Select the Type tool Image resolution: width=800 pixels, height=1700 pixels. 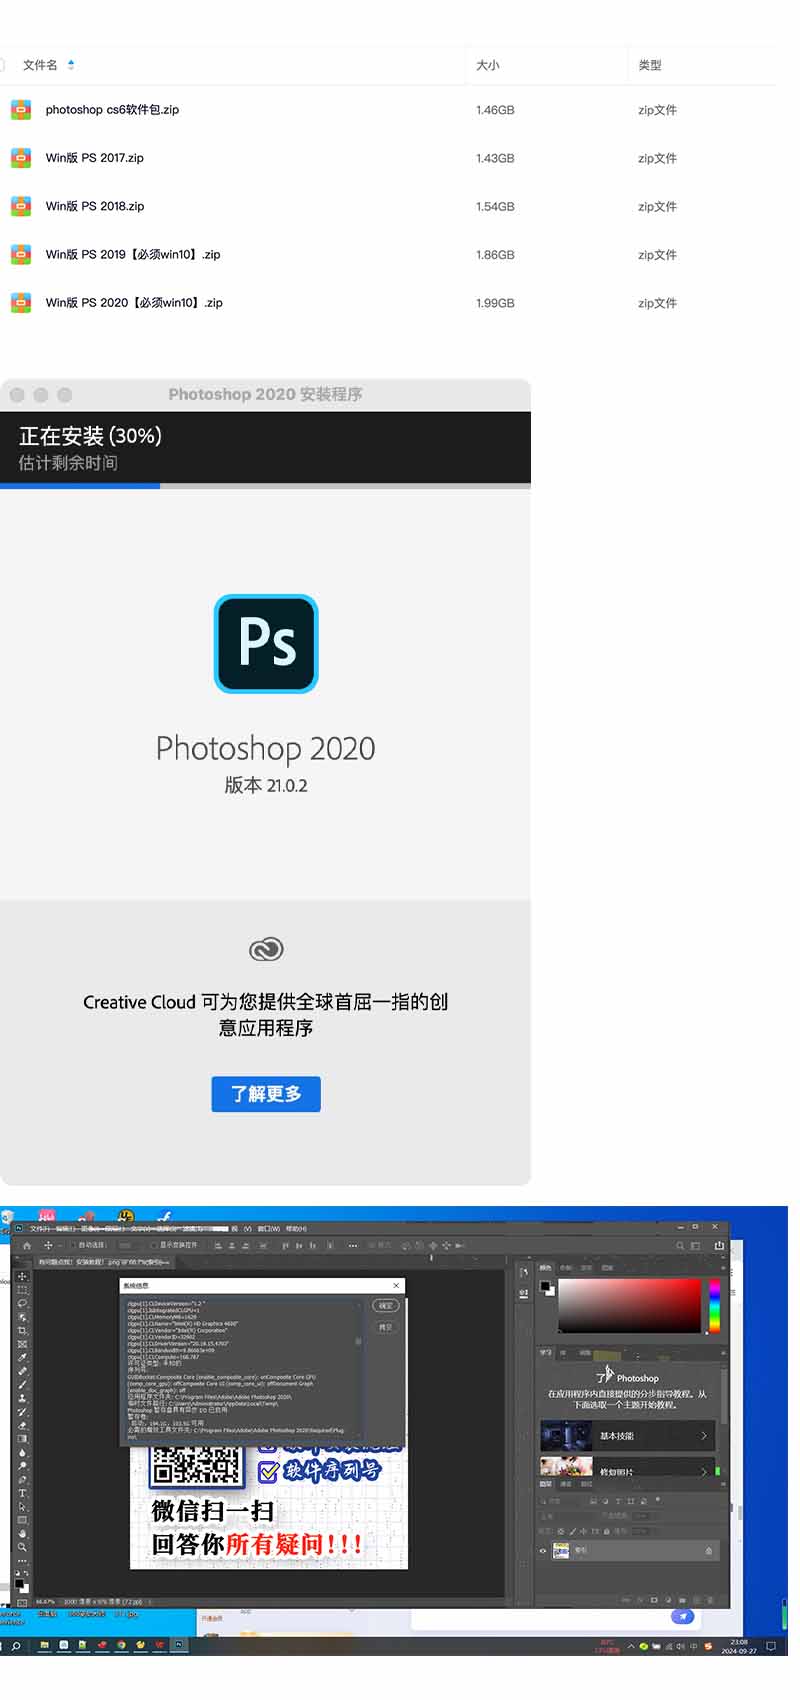(22, 1492)
